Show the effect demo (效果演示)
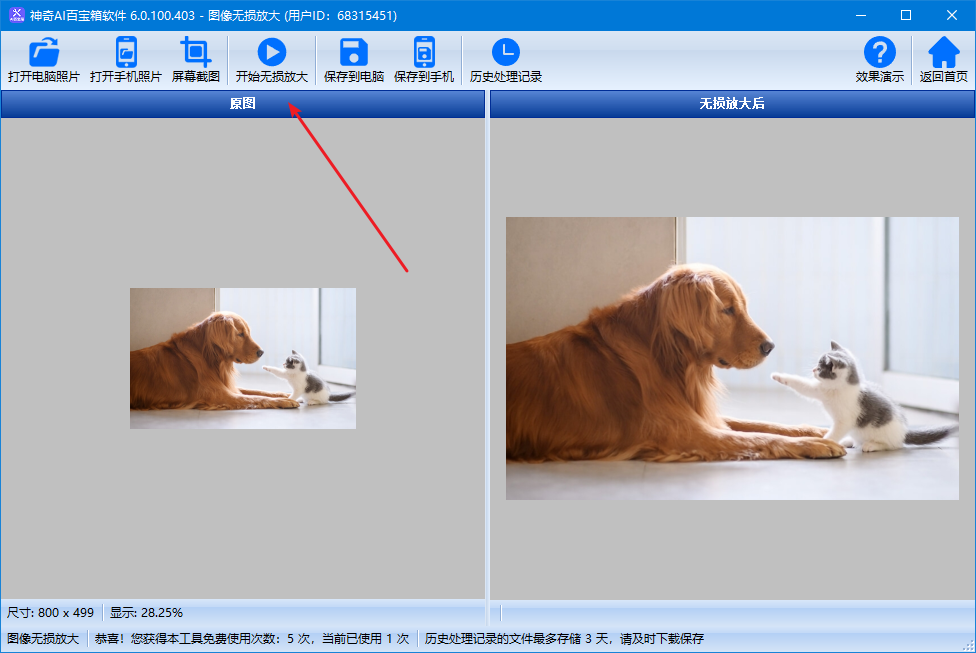This screenshot has width=976, height=653. [880, 60]
